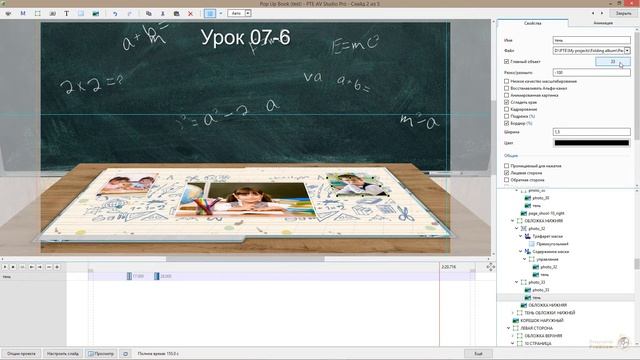Click the Redo arrow icon

[x=129, y=13]
